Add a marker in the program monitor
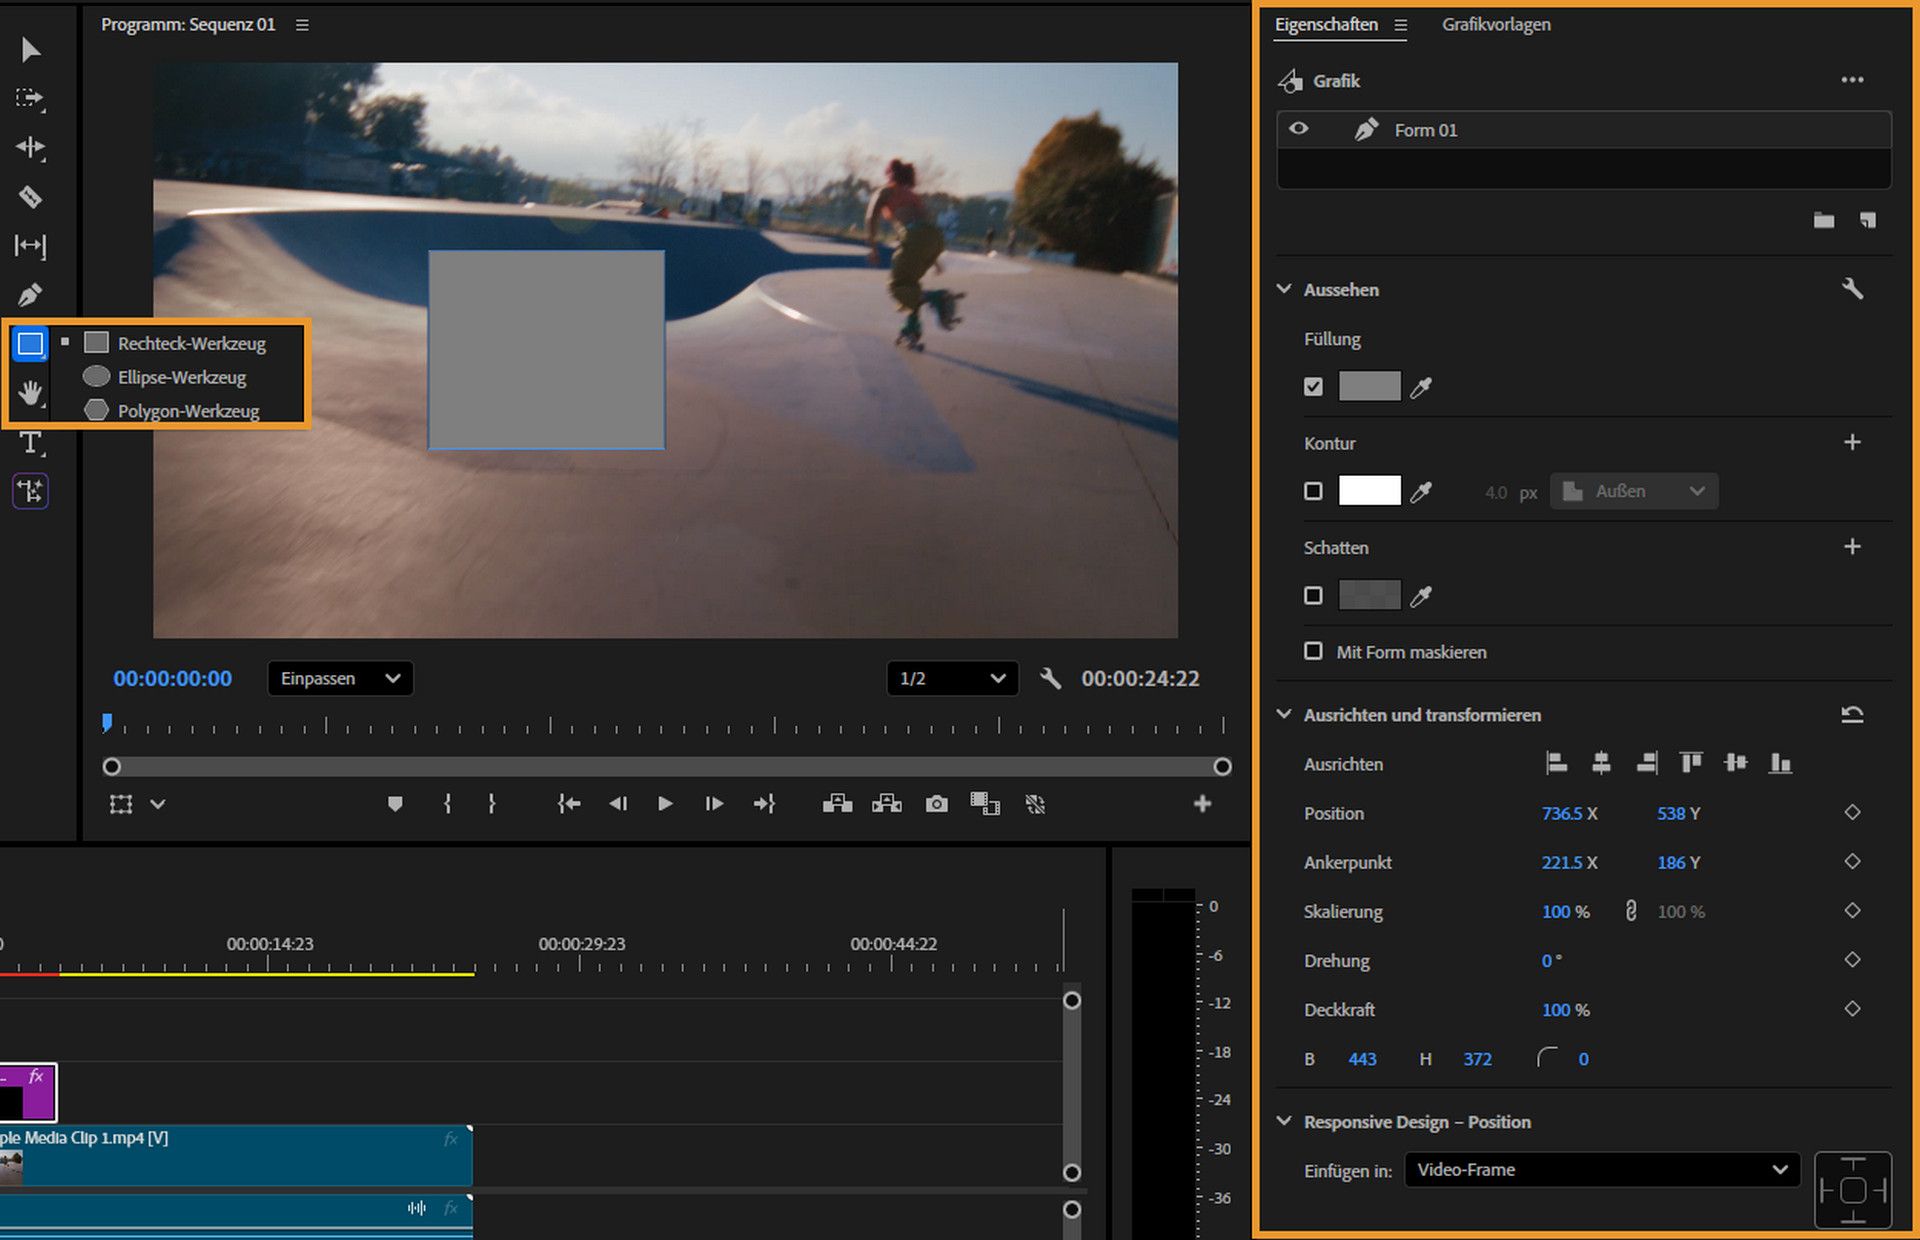Screen dimensions: 1920x1240 [x=395, y=804]
